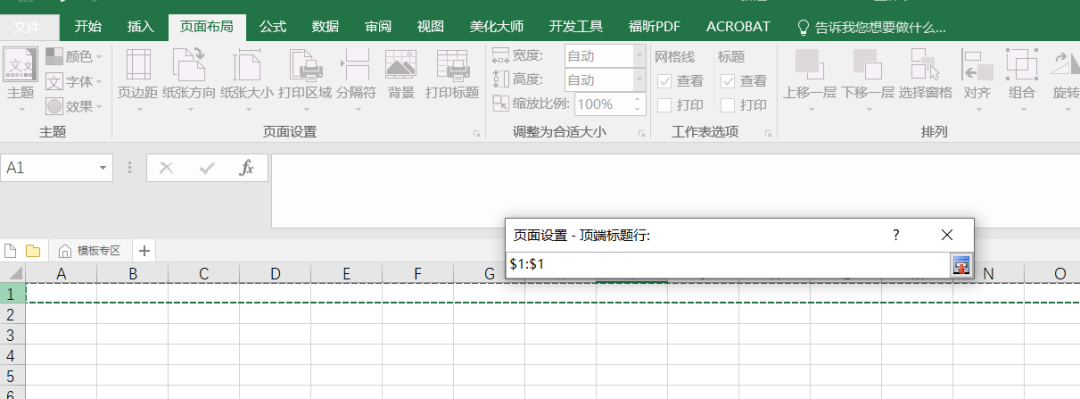
Task: Open the 调整为合适大小 dialog launcher
Action: tap(641, 134)
